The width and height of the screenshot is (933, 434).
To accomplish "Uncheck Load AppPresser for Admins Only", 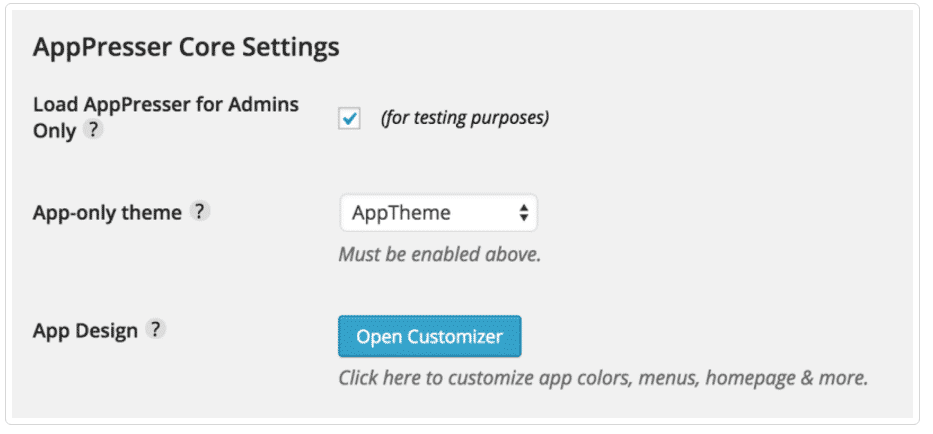I will (350, 119).
